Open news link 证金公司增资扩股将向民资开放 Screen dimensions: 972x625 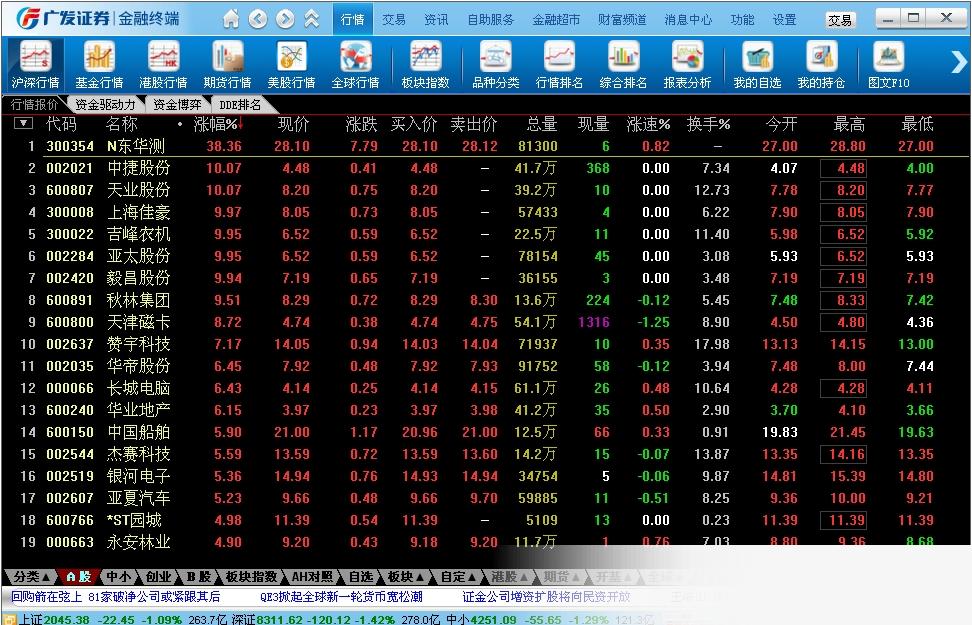tap(546, 596)
